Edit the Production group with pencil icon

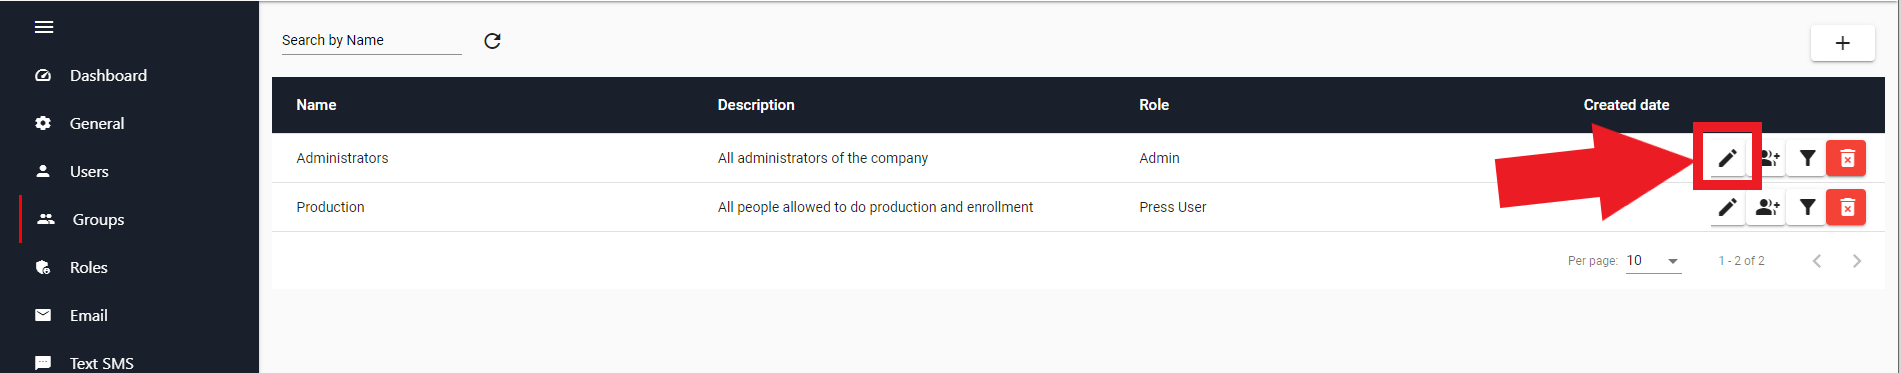tap(1727, 207)
